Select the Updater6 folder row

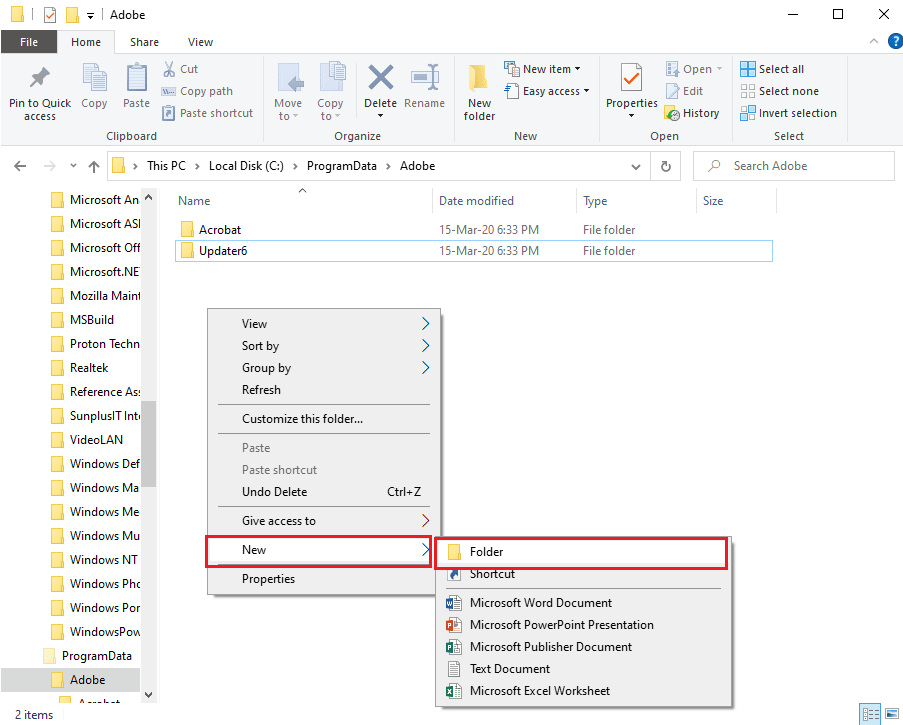[x=473, y=251]
